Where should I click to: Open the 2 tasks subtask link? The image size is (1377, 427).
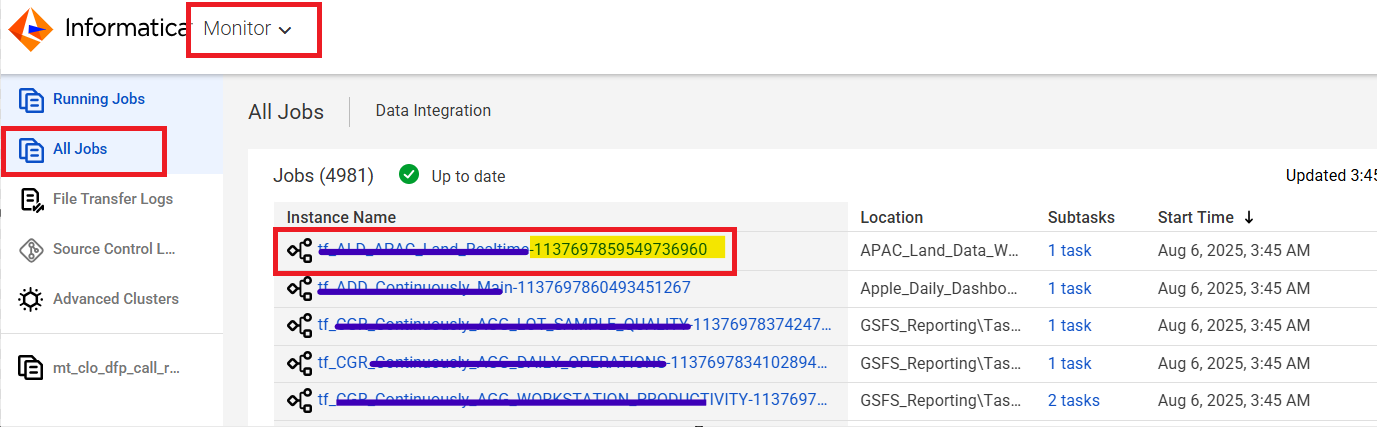tap(1074, 400)
